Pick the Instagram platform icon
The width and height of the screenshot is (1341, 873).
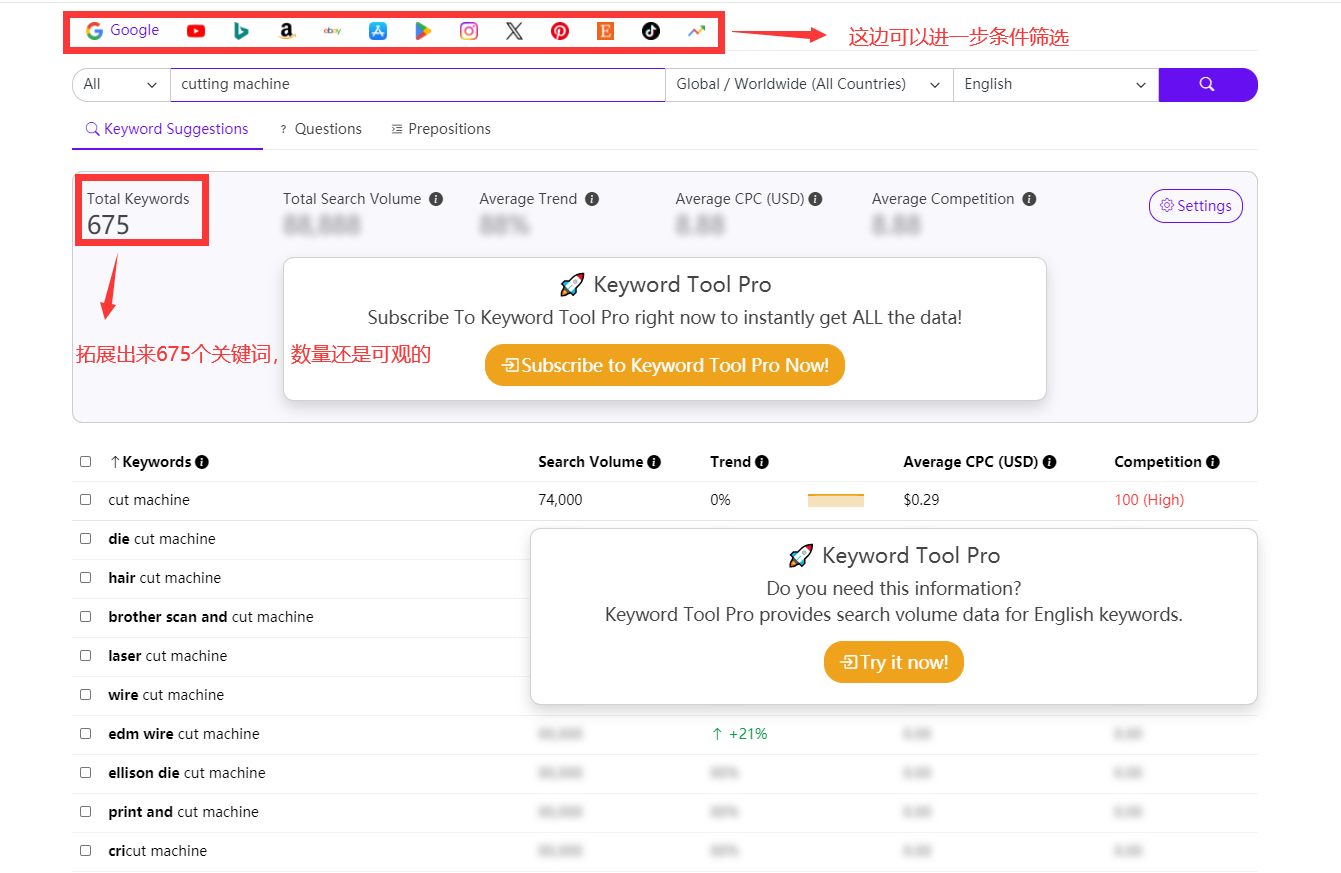[469, 31]
